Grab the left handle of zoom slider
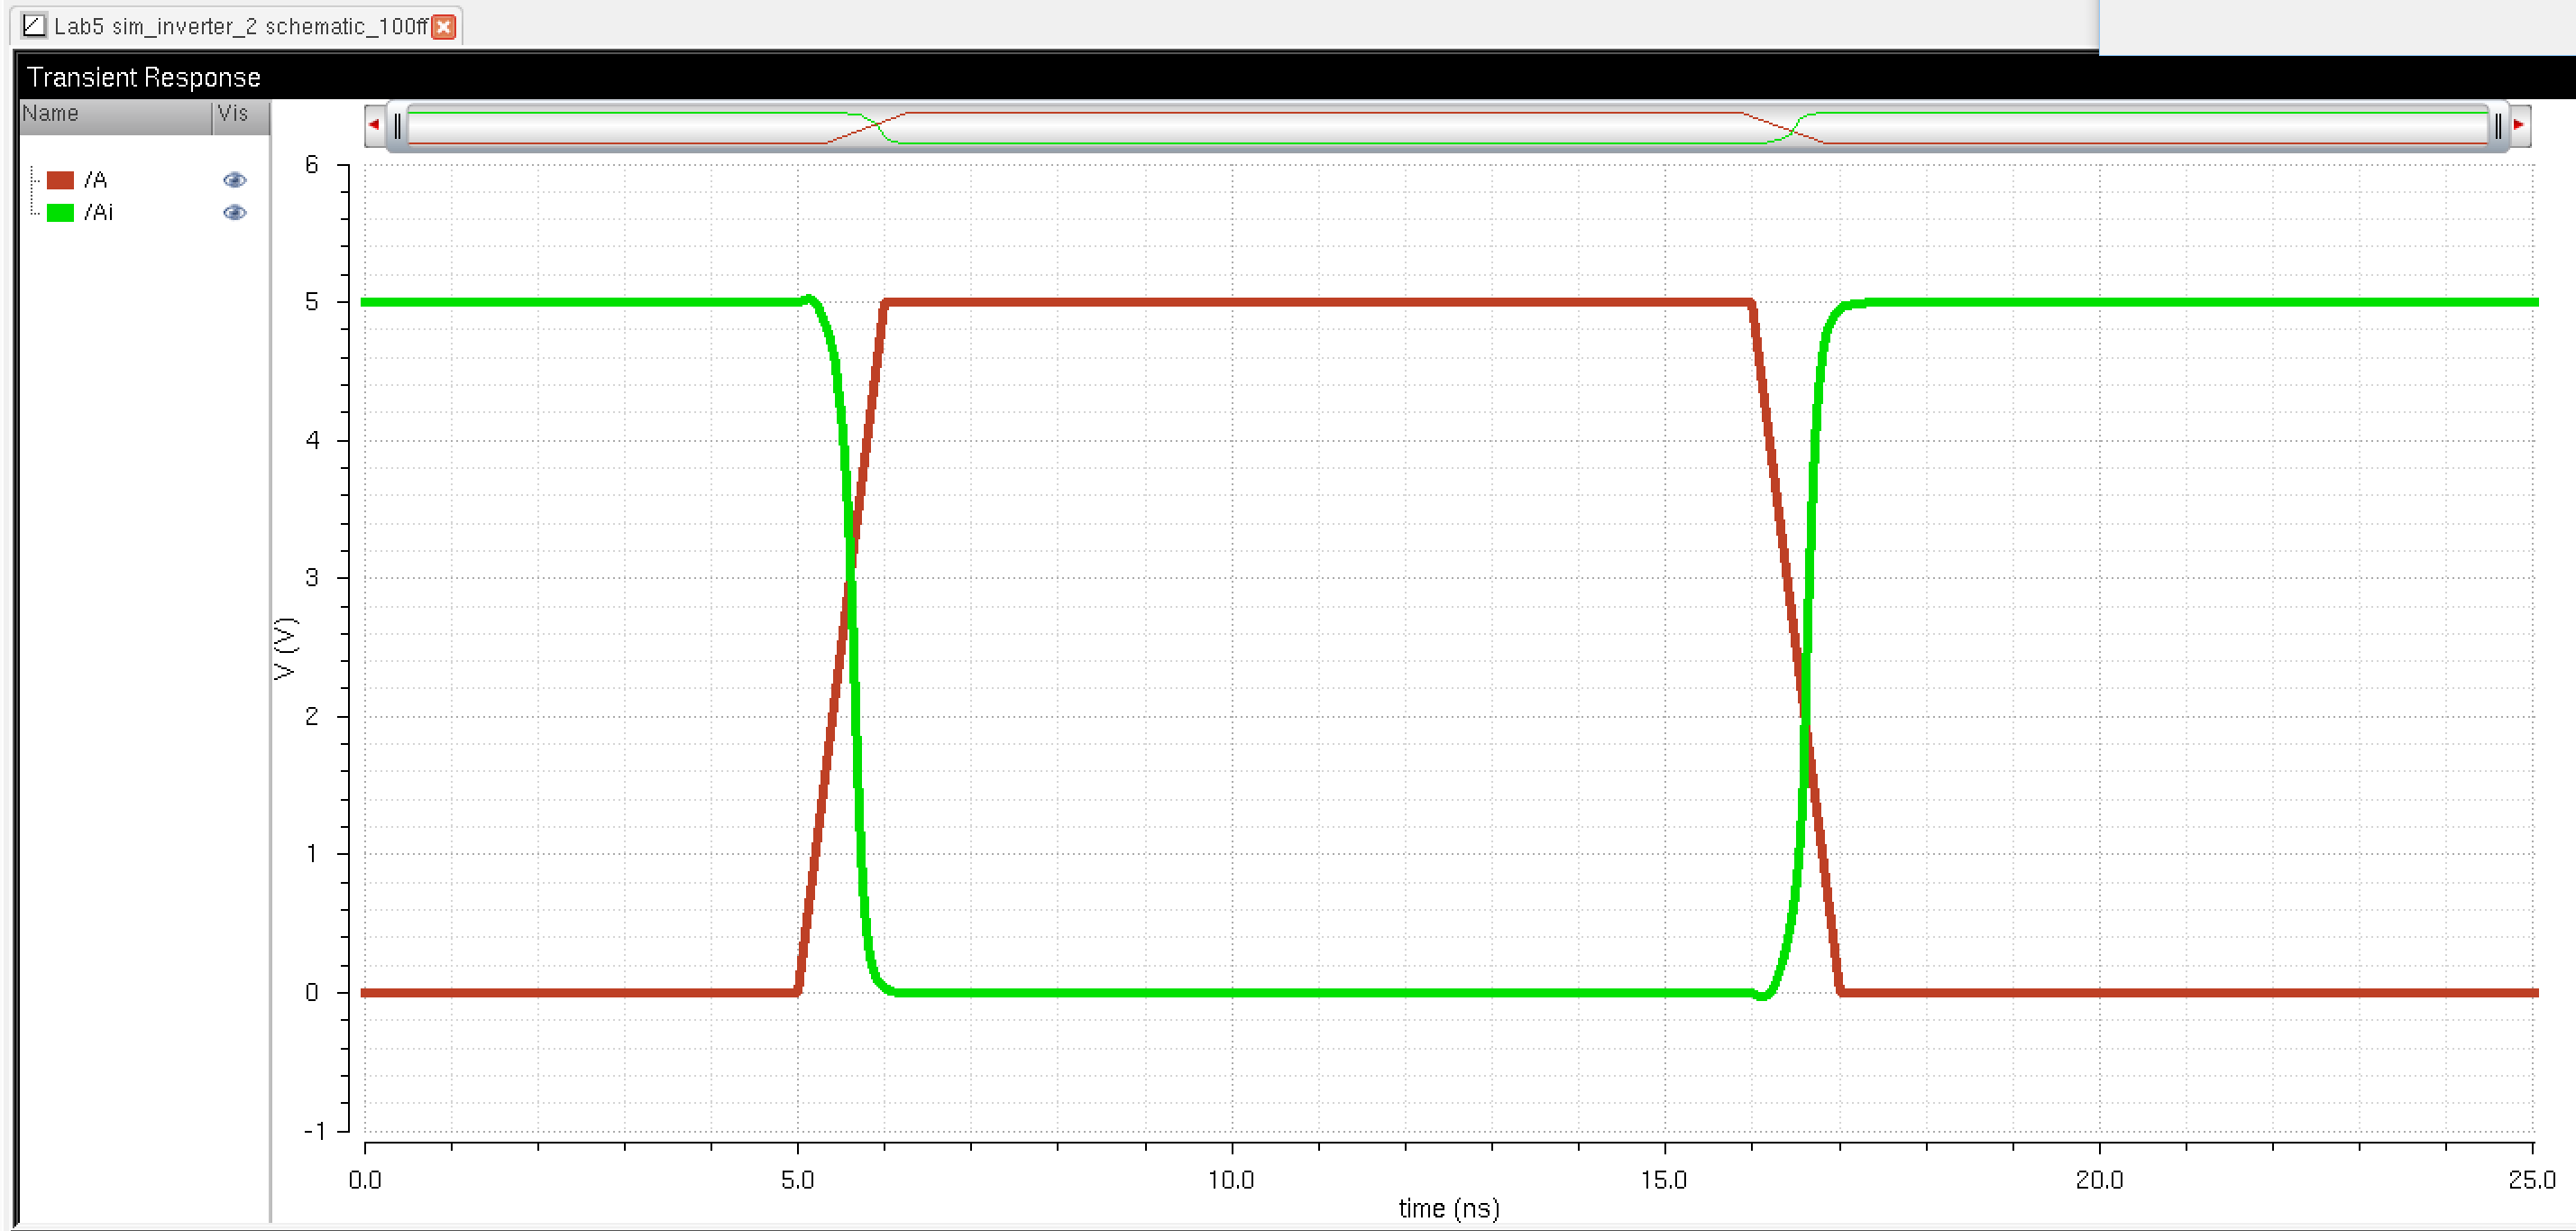 coord(397,126)
